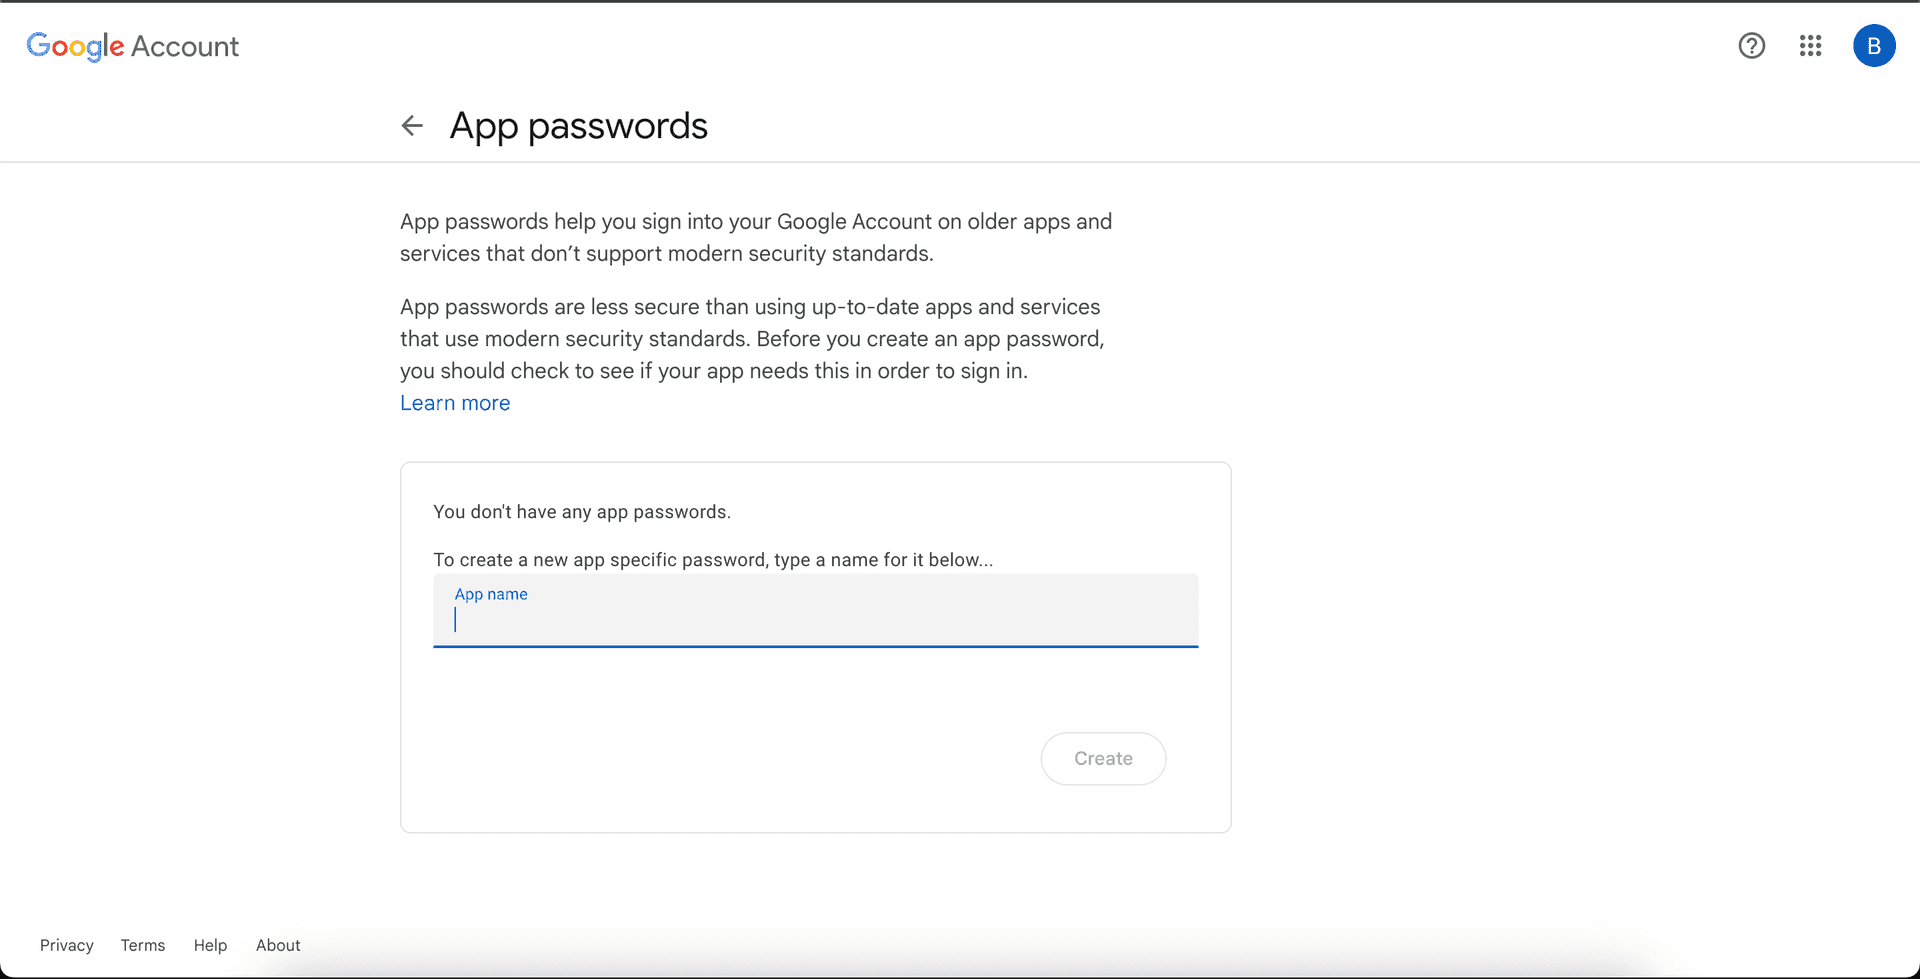Click the App passwords page title

(578, 125)
